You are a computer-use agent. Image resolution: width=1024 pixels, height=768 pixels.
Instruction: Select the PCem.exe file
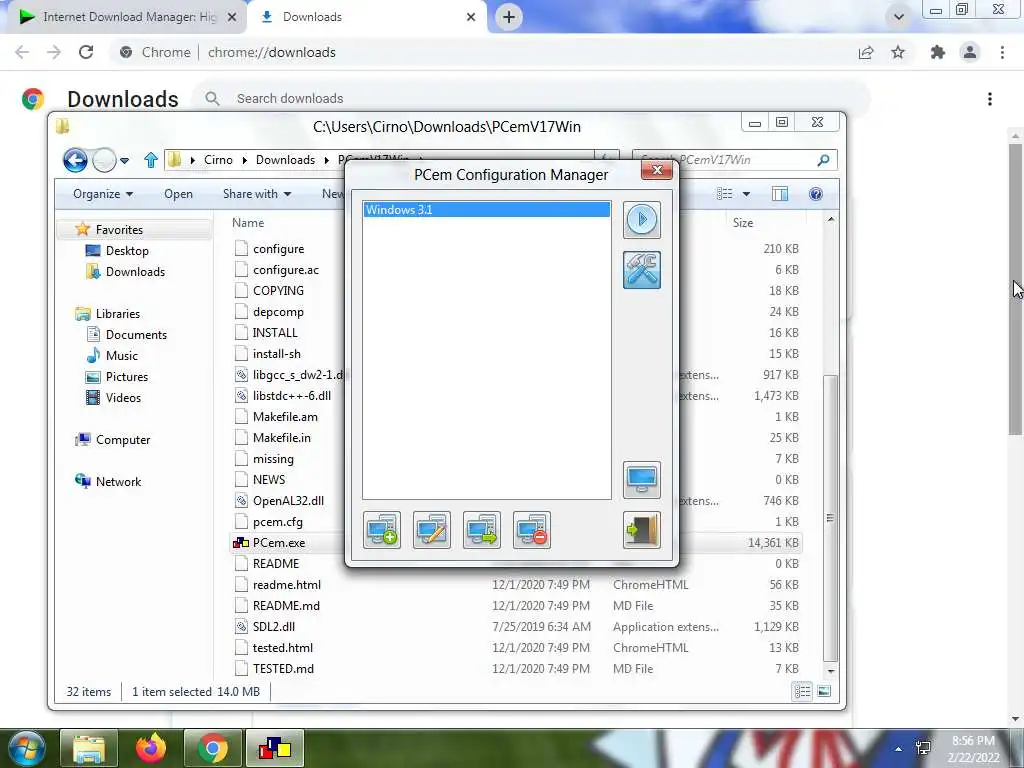point(279,543)
